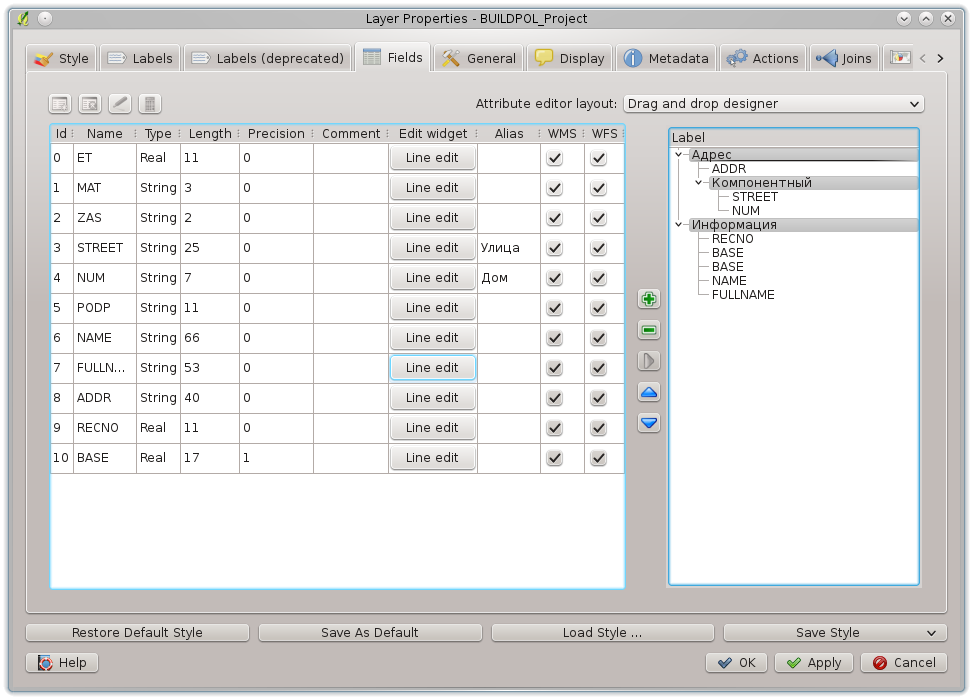Open Line edit widget for NAME field
The height and width of the screenshot is (700, 973).
pyautogui.click(x=432, y=338)
